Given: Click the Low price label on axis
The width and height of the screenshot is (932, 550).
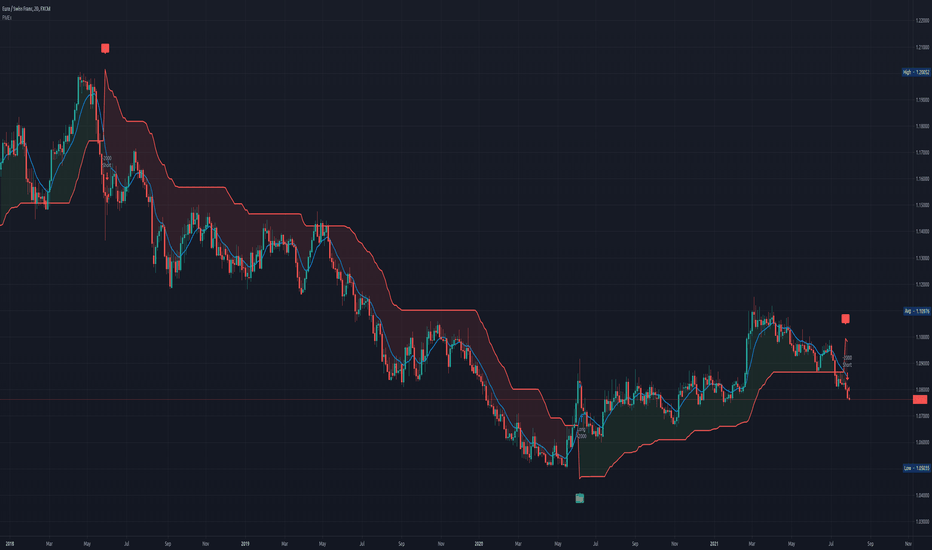Looking at the screenshot, I should [x=917, y=468].
